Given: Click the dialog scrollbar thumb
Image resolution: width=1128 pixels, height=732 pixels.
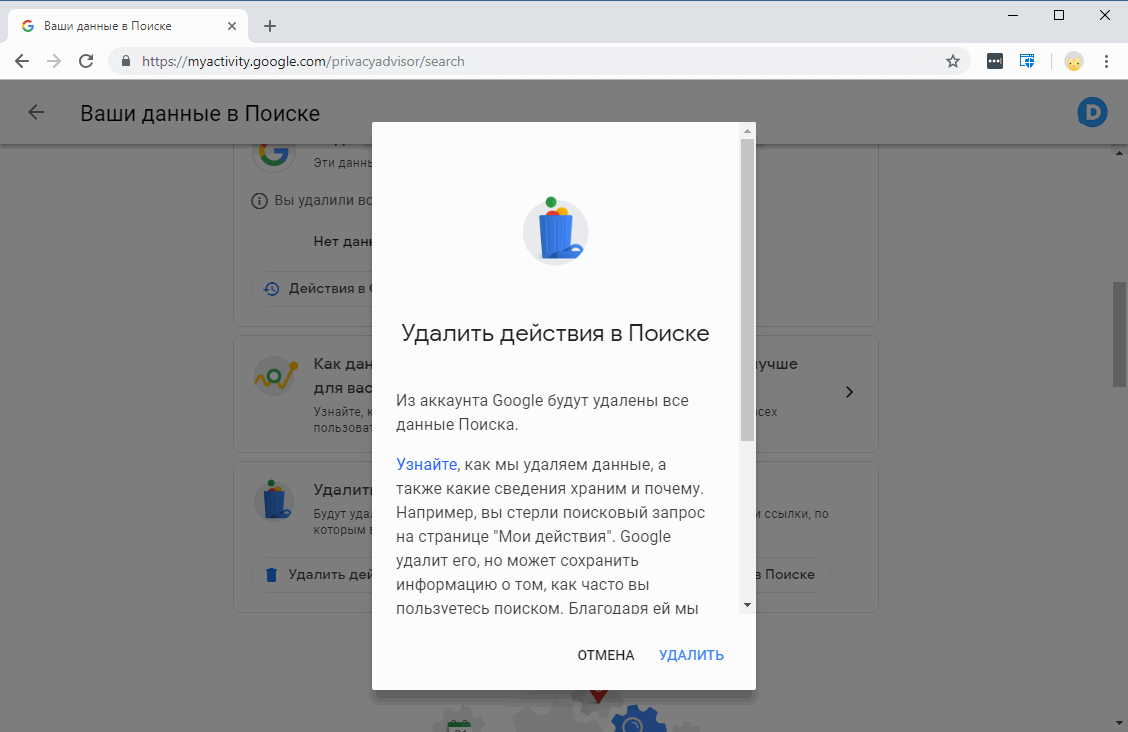Looking at the screenshot, I should [x=747, y=289].
